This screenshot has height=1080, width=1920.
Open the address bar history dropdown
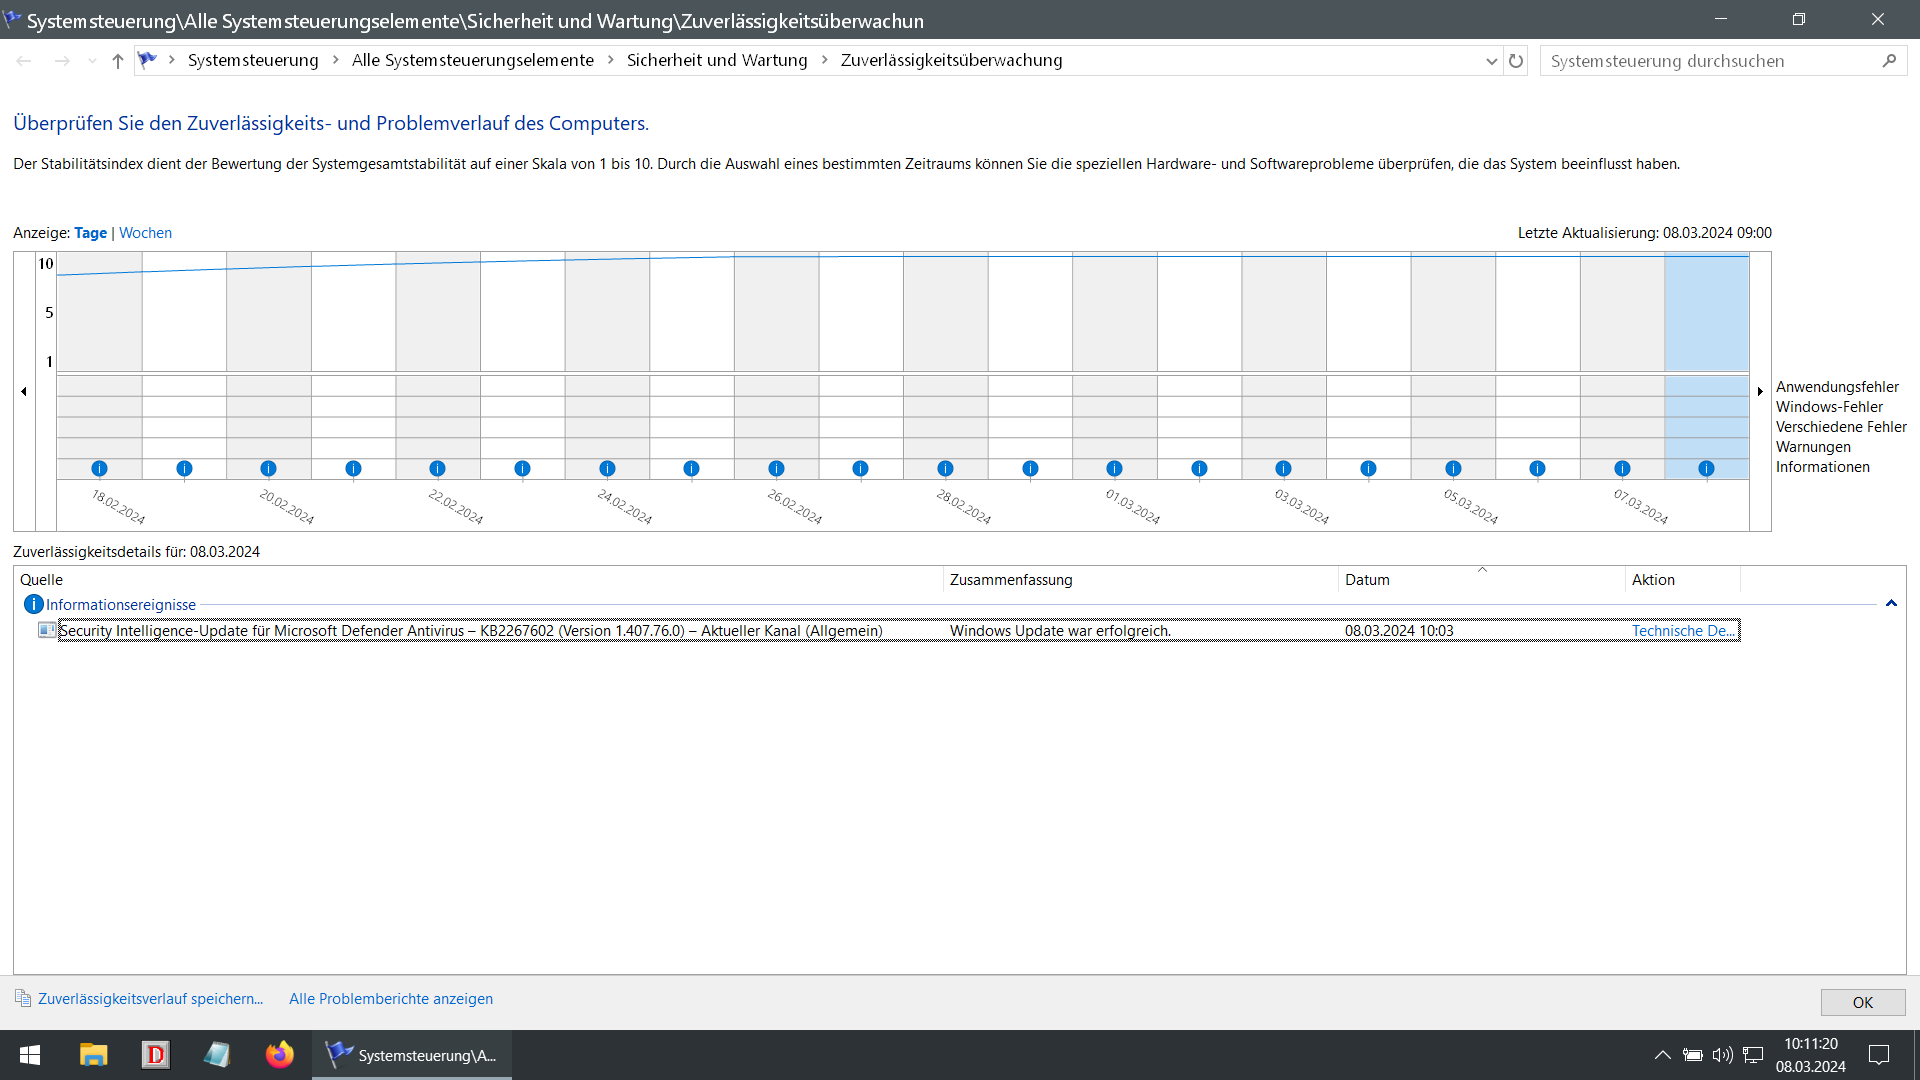tap(1491, 61)
